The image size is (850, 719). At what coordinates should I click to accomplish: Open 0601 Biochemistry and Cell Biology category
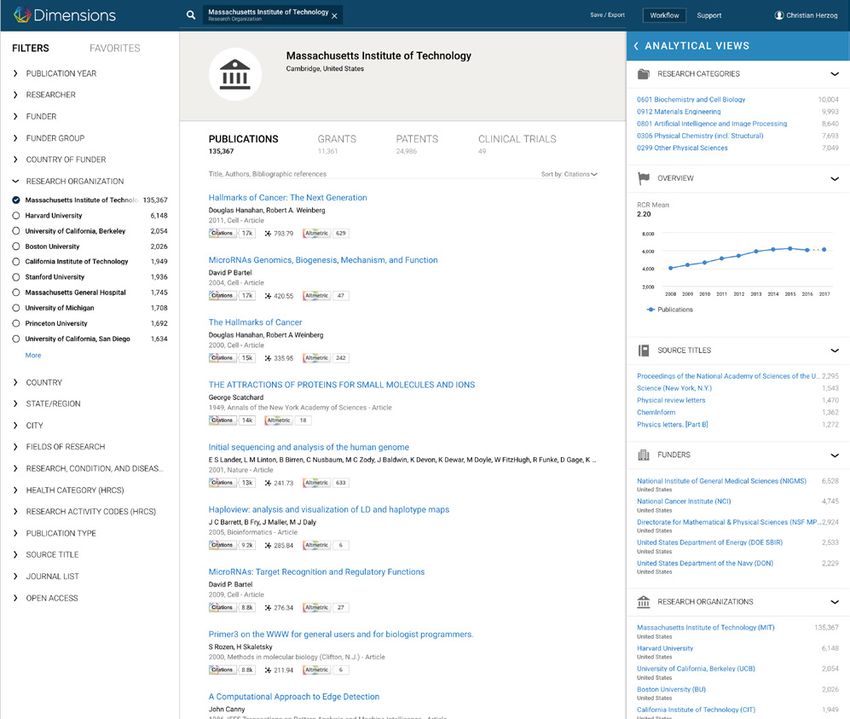[691, 100]
